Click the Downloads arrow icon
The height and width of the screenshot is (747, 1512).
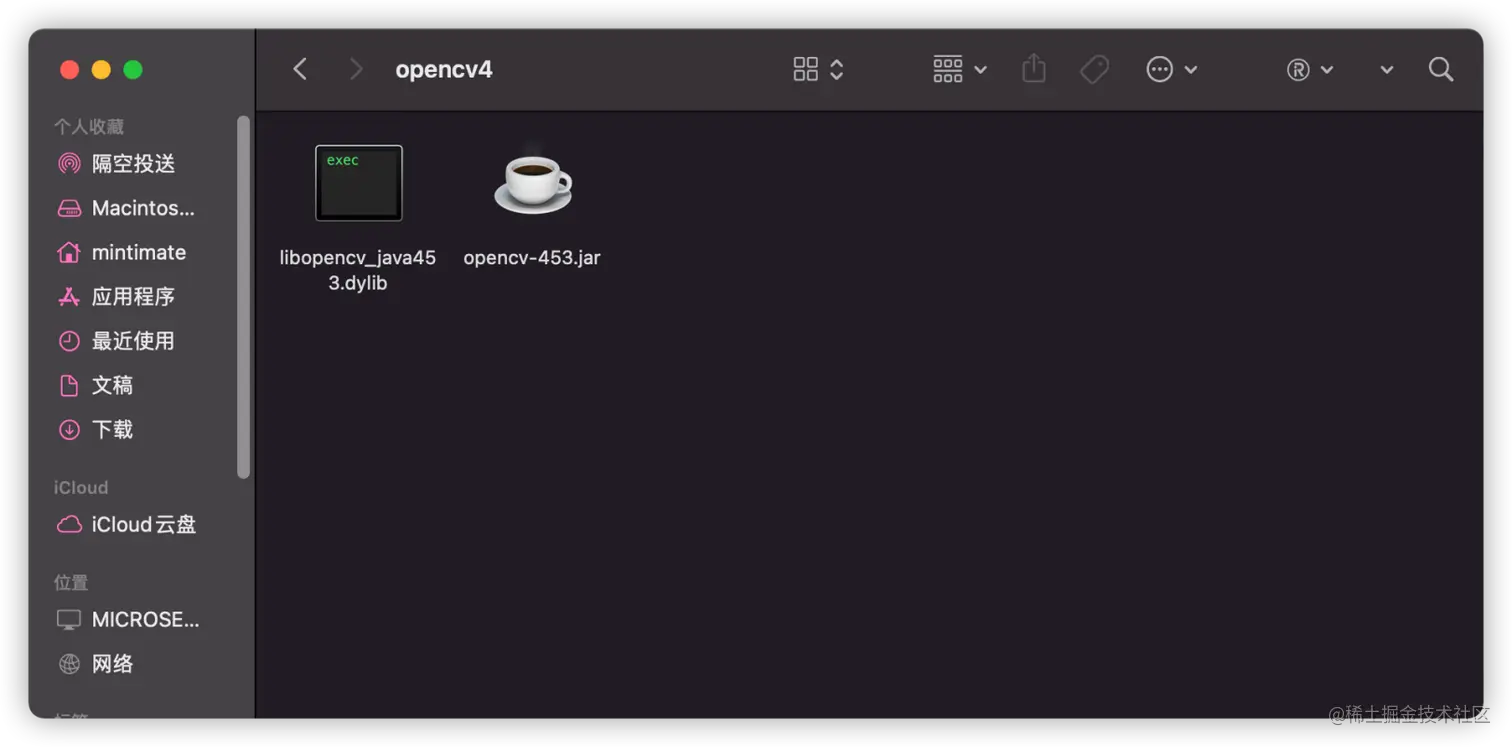pos(69,429)
